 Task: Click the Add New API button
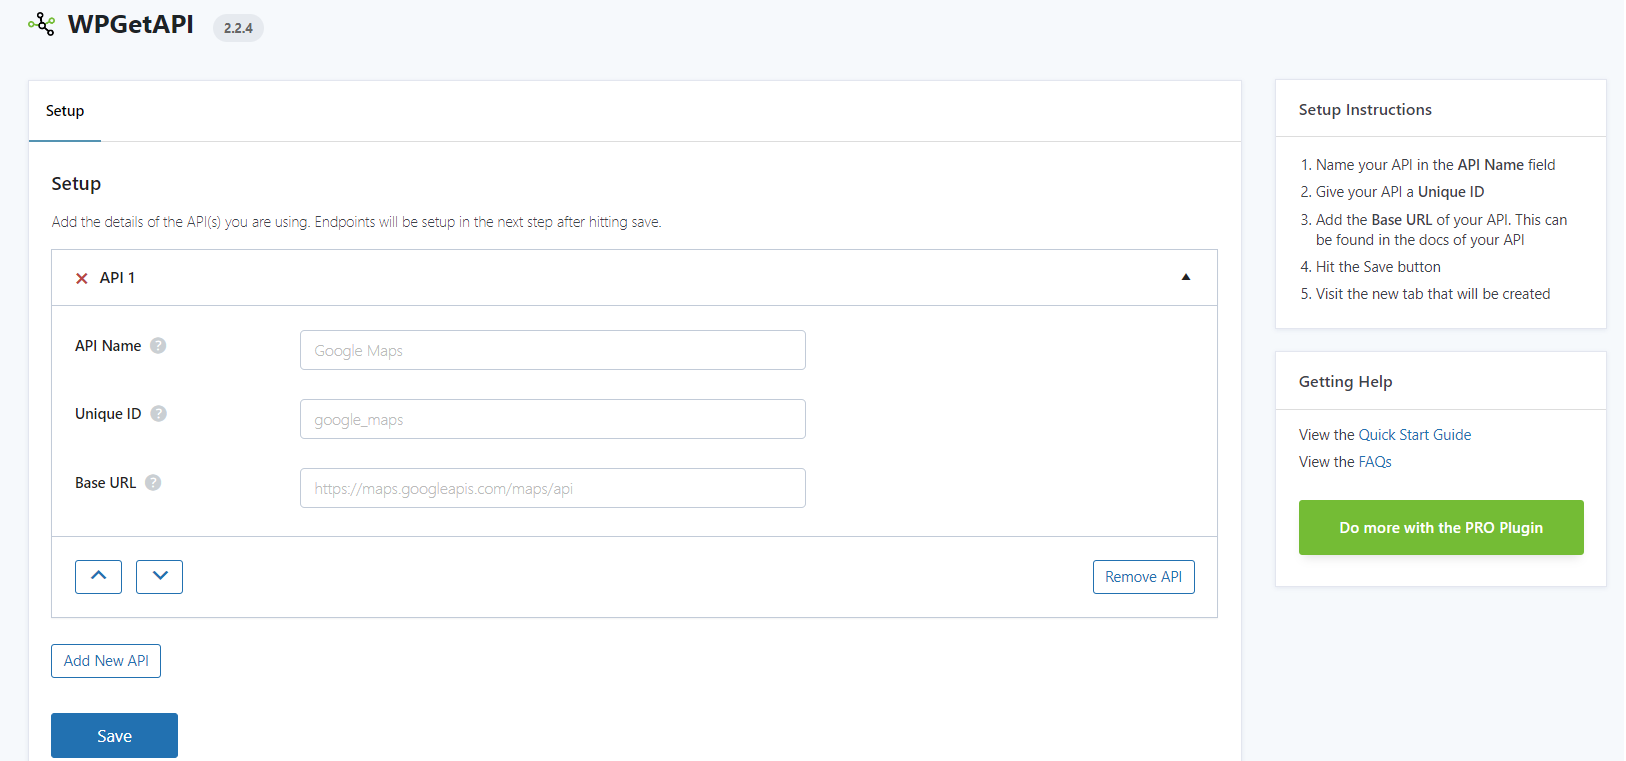pyautogui.click(x=106, y=661)
